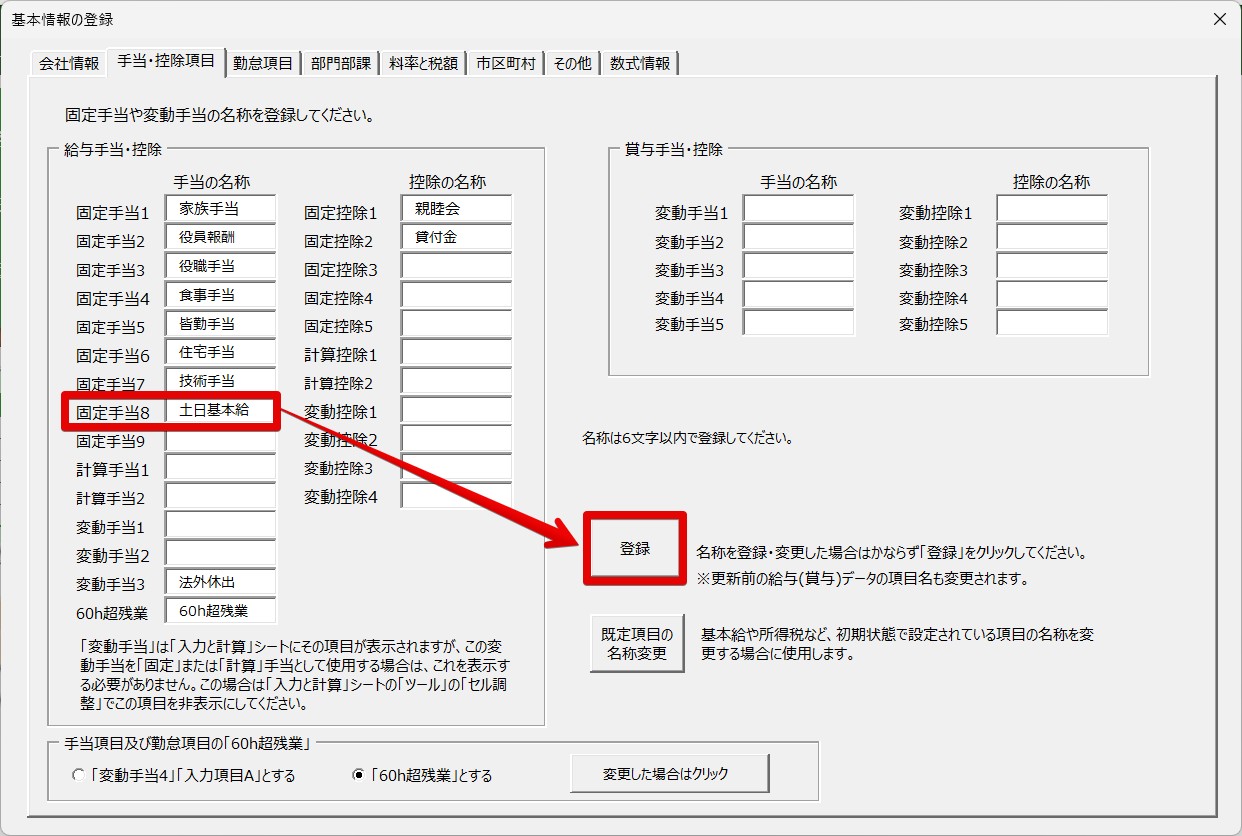Screen dimensions: 1242x836
Task: Click the 固定手当2 field containing 役員報酬
Action: tap(221, 238)
